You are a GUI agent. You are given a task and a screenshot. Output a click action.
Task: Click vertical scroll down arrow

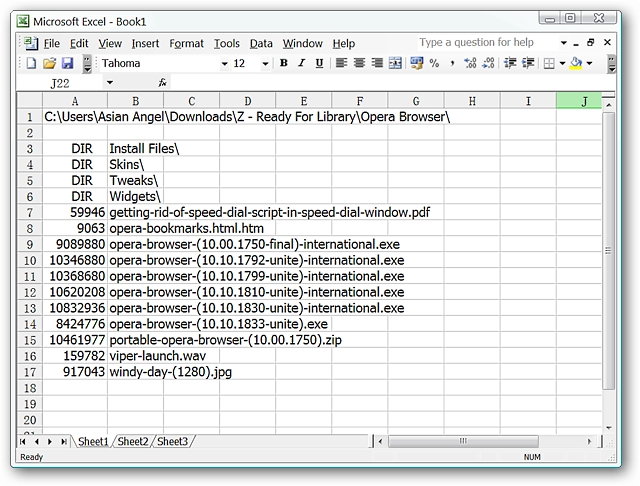point(609,428)
